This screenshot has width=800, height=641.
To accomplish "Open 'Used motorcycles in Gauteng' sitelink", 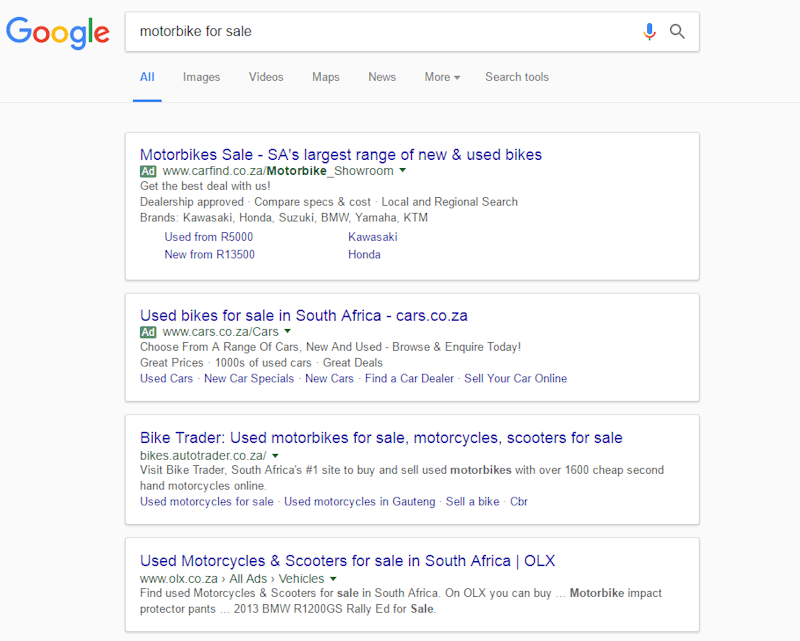I will pos(360,502).
